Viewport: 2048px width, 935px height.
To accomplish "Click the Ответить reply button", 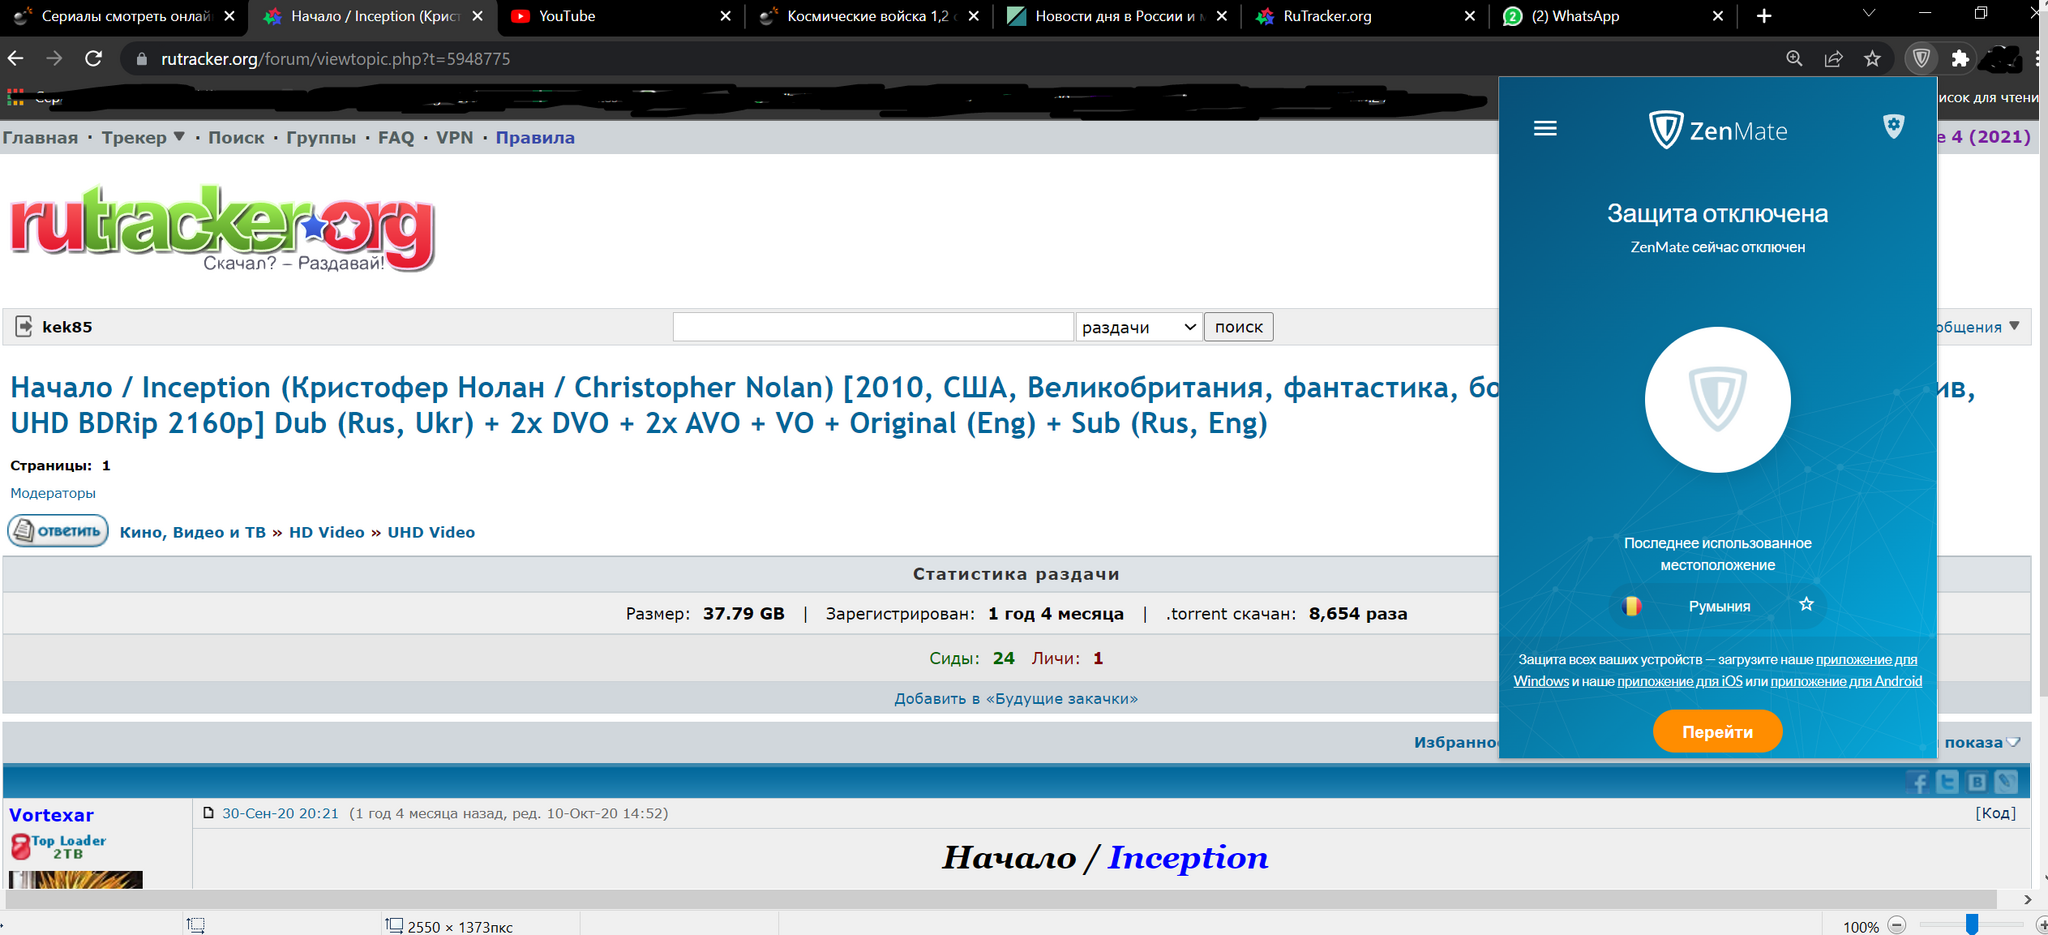I will (58, 531).
